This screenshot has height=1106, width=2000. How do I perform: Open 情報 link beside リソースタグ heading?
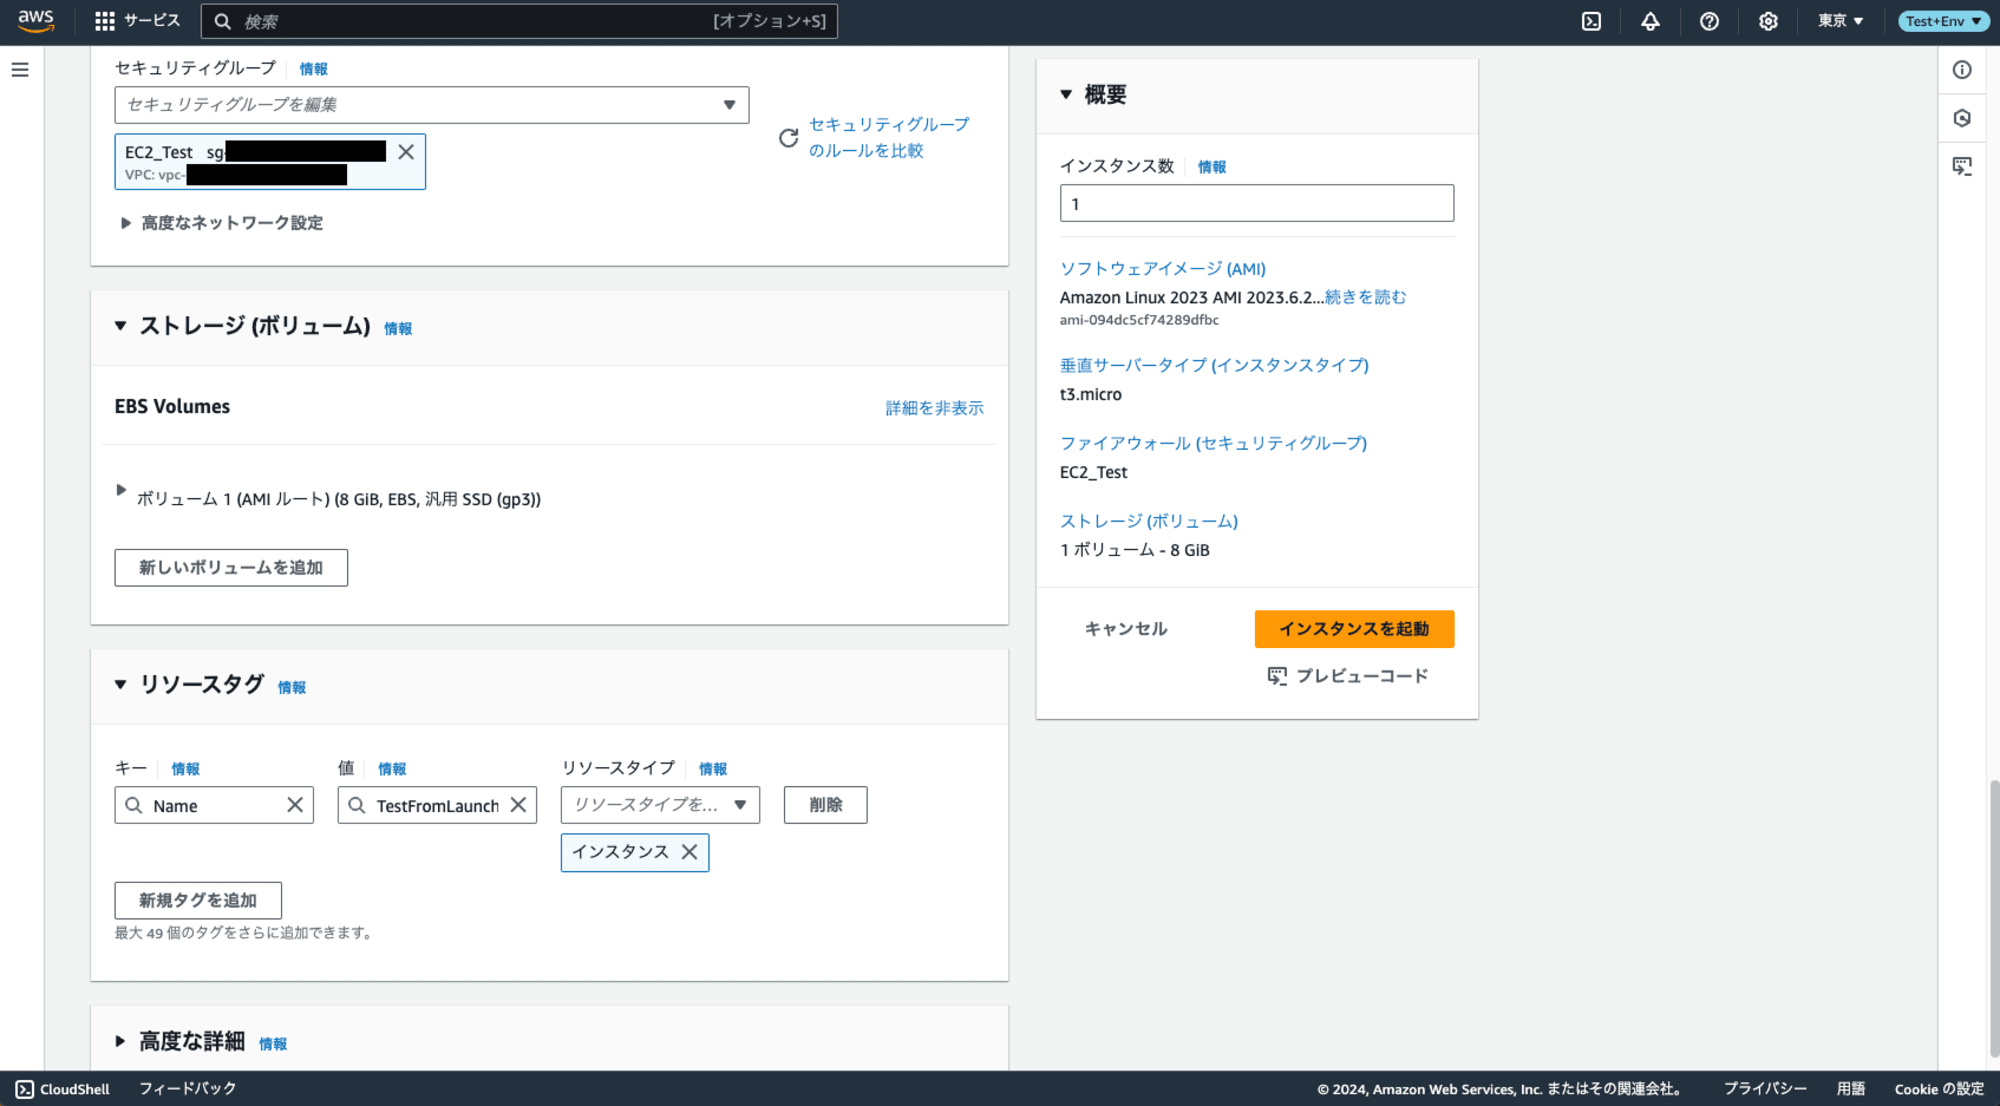point(292,688)
